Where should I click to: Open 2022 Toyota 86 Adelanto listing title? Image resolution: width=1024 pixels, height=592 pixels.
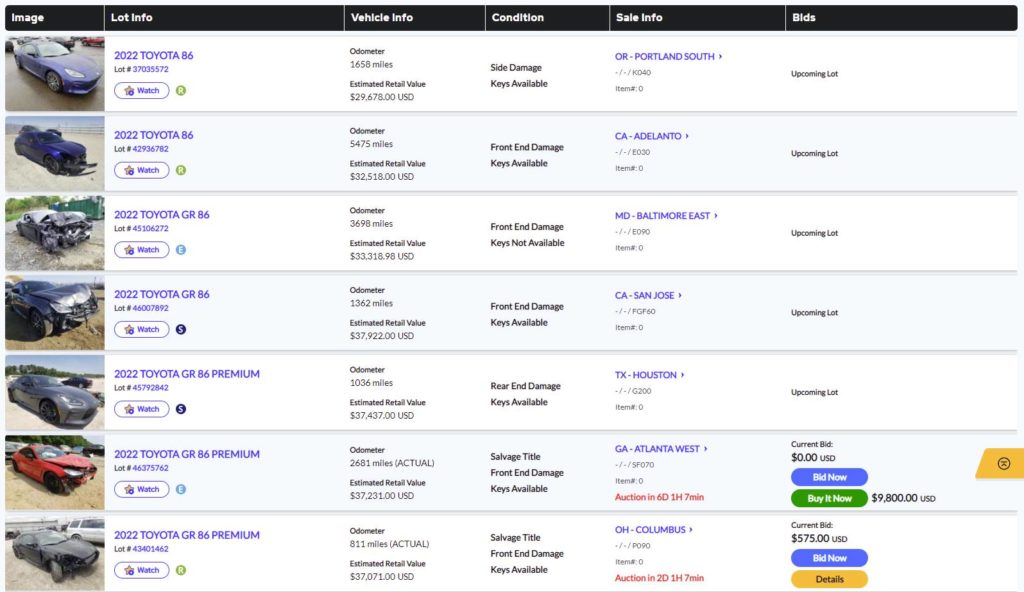(x=153, y=135)
